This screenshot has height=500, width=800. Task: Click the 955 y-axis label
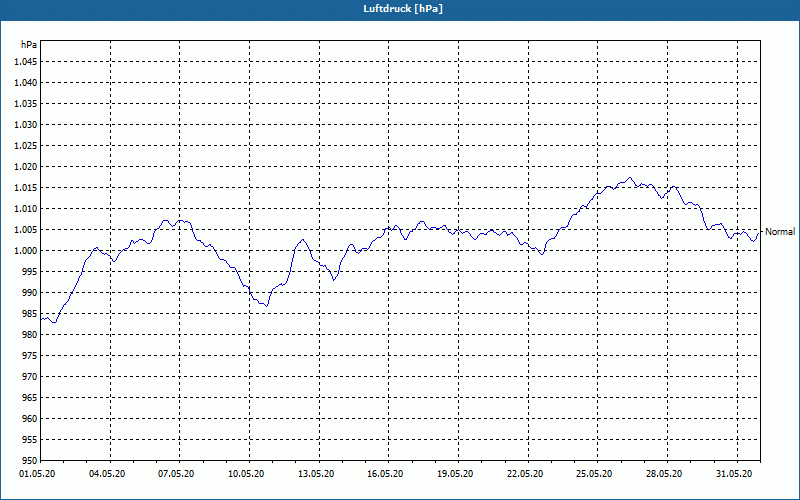click(x=30, y=440)
